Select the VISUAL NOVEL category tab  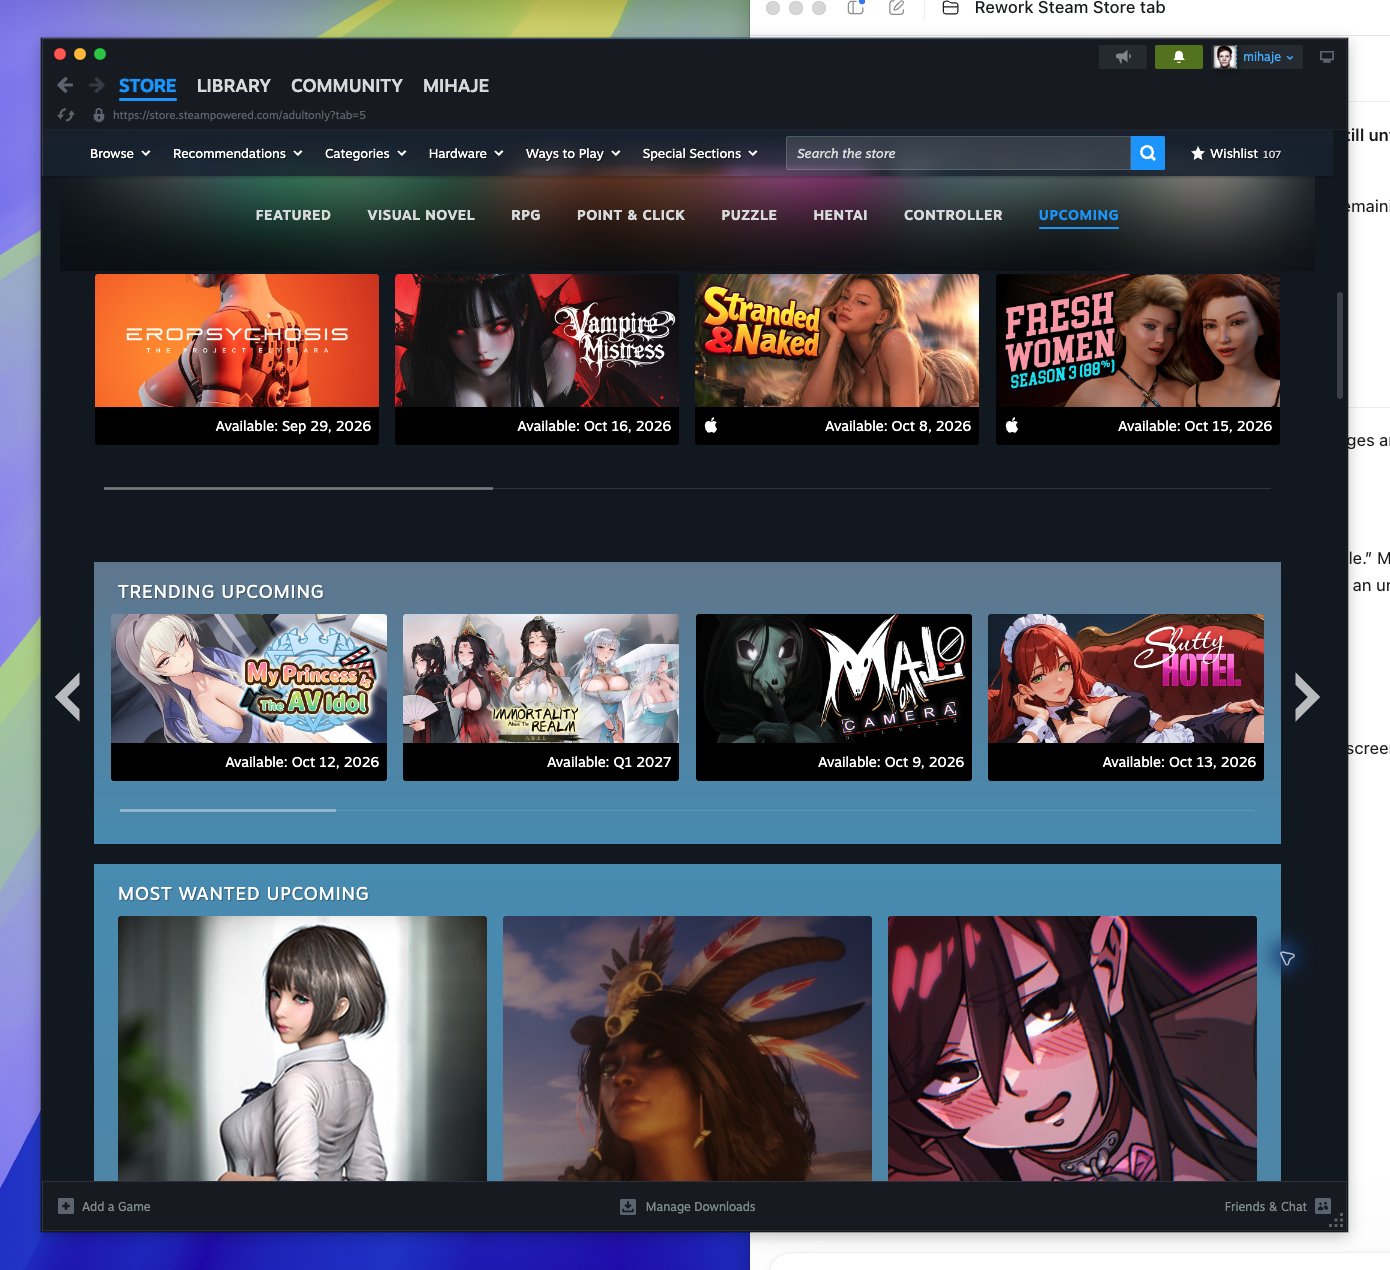pyautogui.click(x=421, y=215)
